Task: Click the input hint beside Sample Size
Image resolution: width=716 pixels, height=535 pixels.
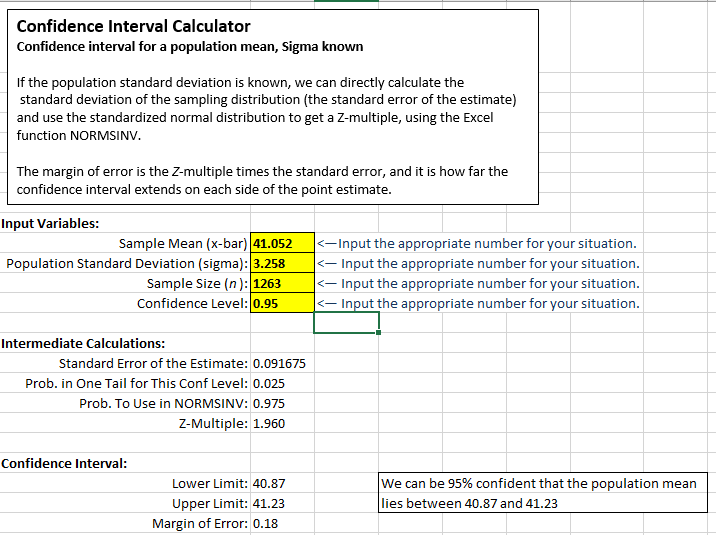Action: click(478, 284)
